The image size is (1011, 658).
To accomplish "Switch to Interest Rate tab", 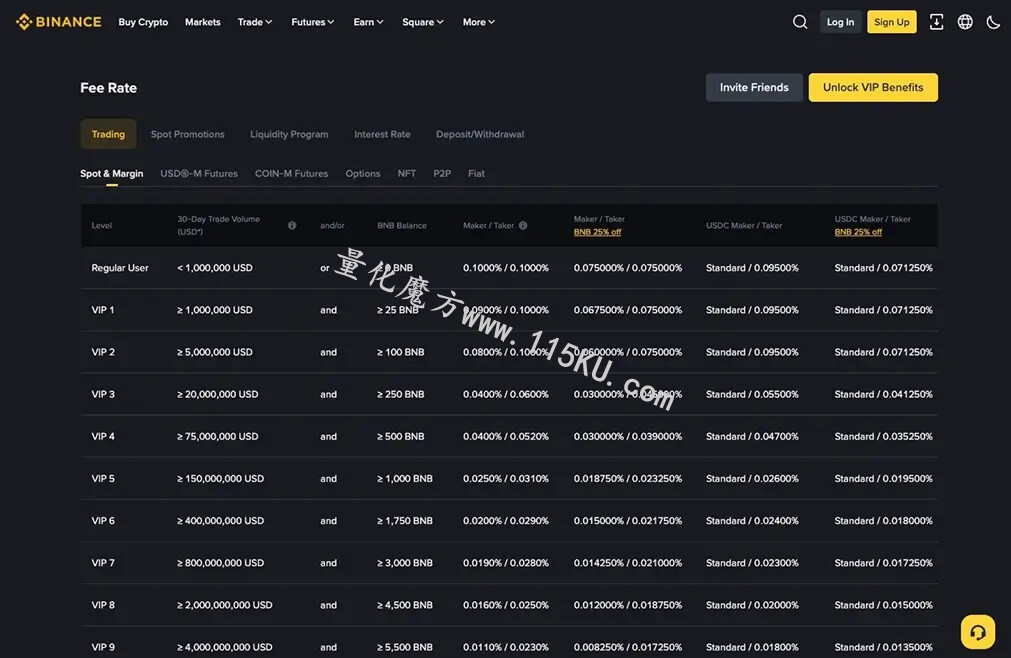I will tap(382, 134).
